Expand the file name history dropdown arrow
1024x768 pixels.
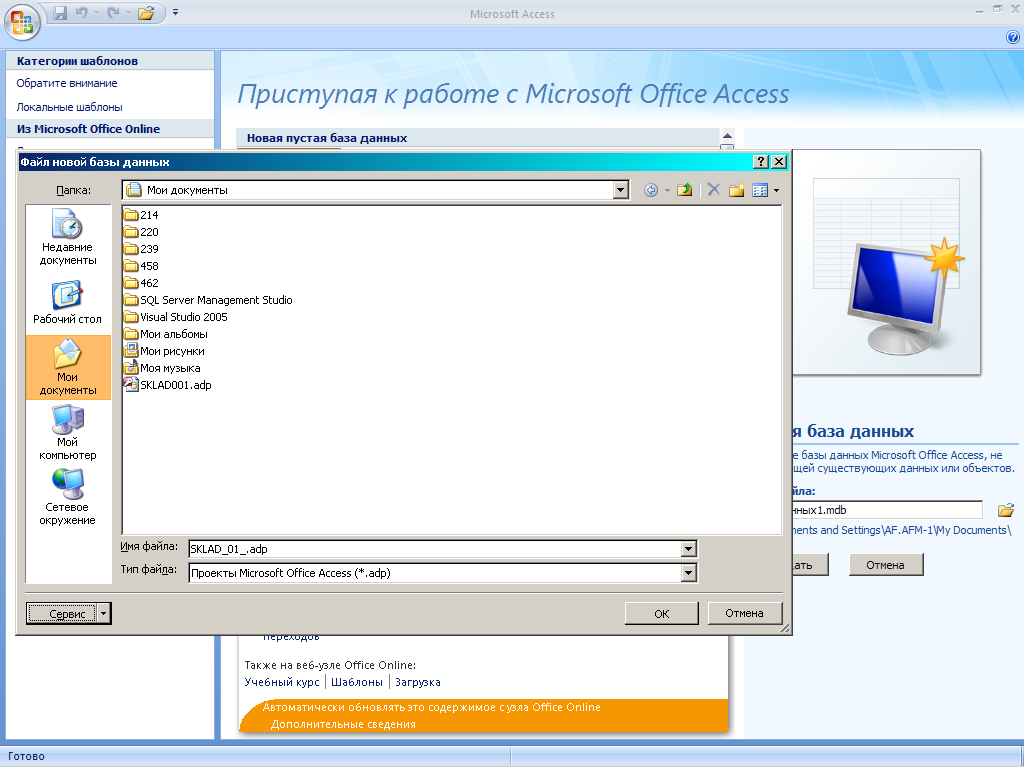688,549
